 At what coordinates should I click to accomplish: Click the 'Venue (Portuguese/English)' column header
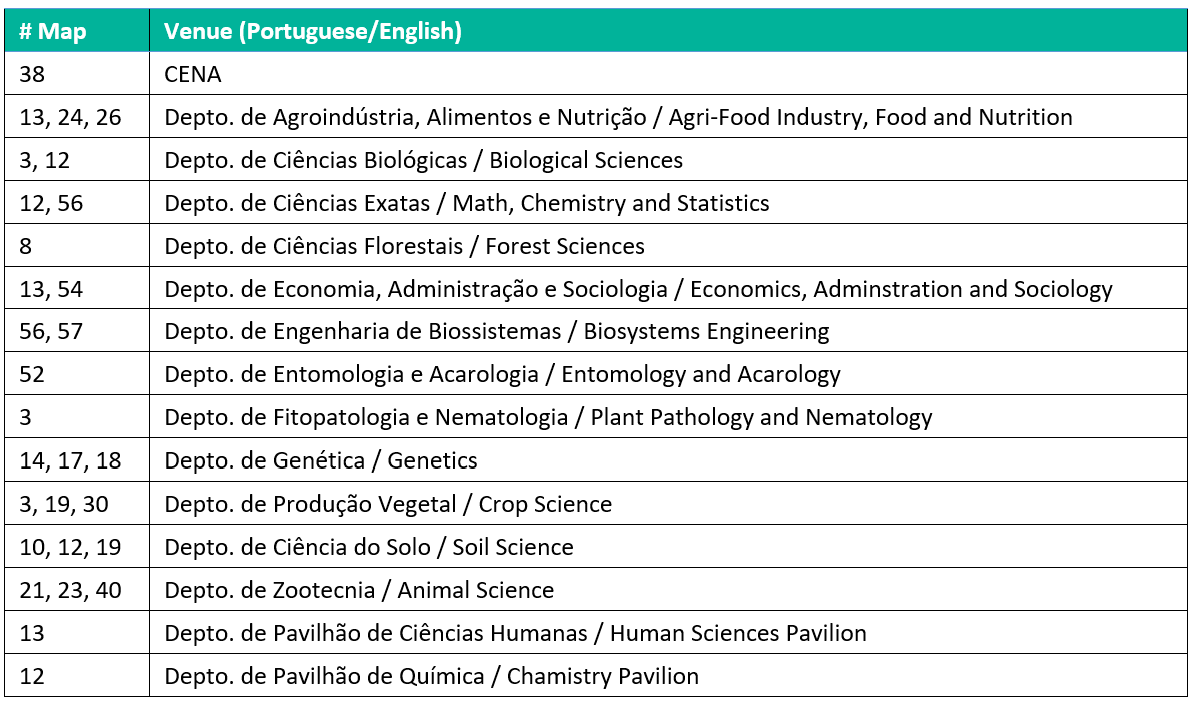313,32
